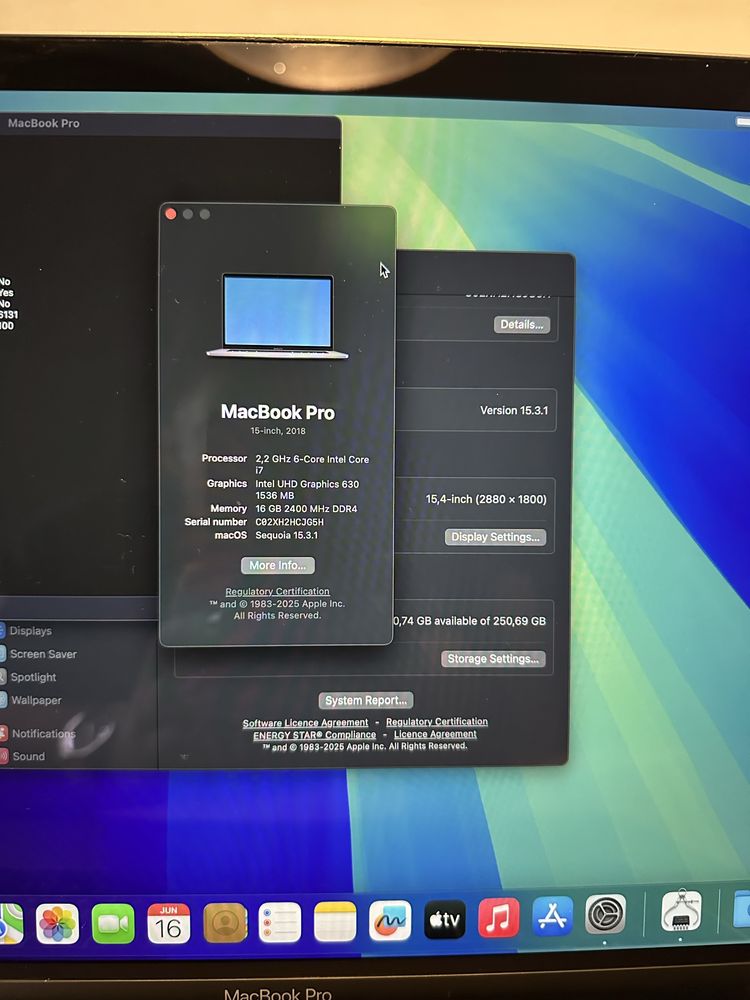Click the 15,4-inch (2880 × 1800) display text

(x=486, y=499)
